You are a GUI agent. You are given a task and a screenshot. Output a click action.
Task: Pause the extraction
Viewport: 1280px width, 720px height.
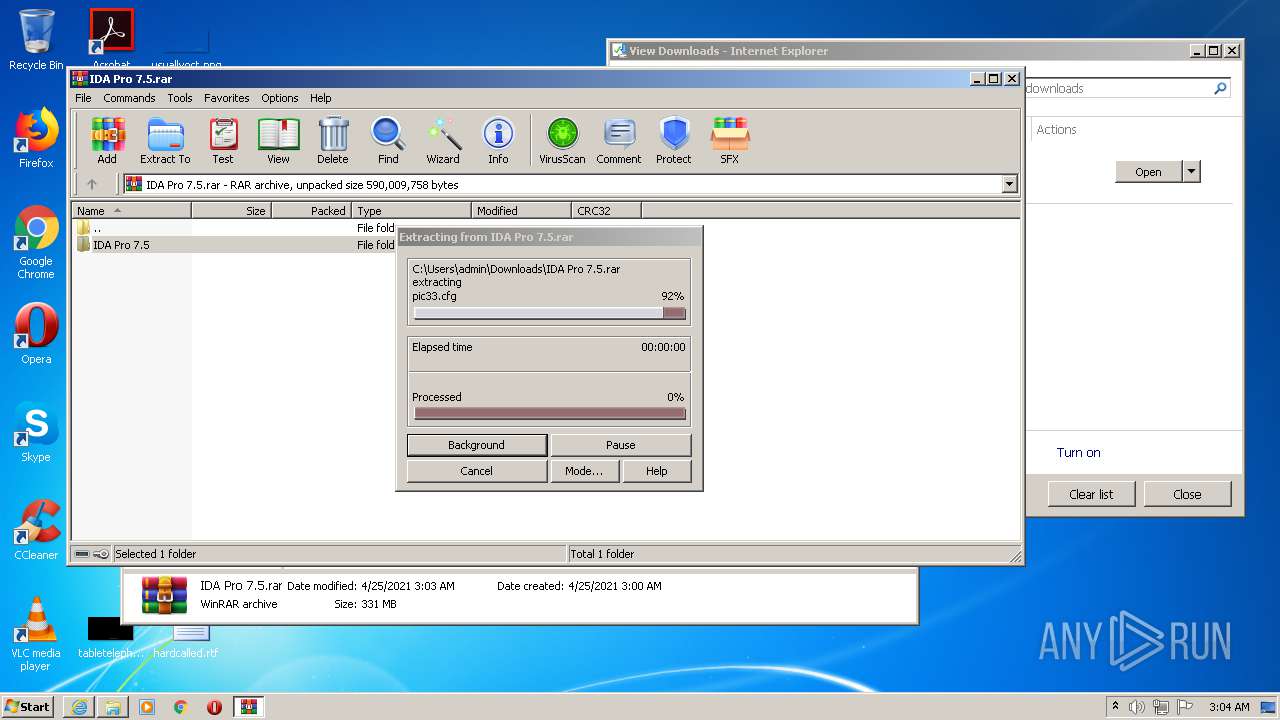click(x=620, y=445)
